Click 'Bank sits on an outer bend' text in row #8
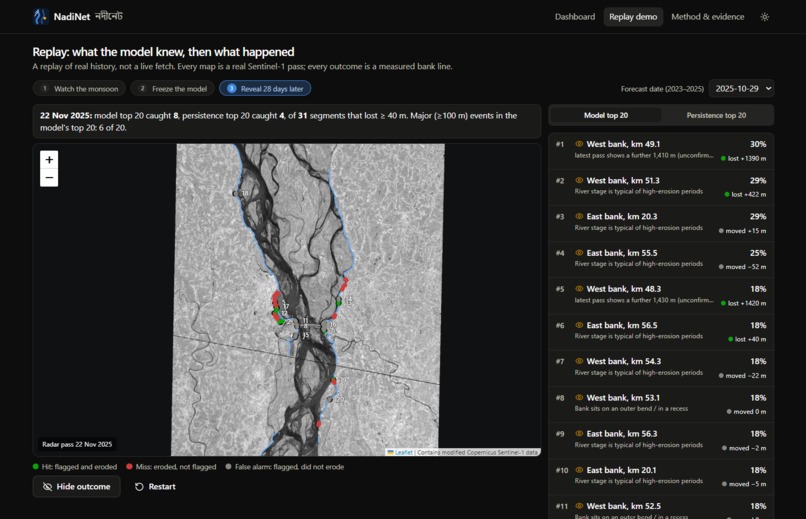This screenshot has width=806, height=519. 631,409
